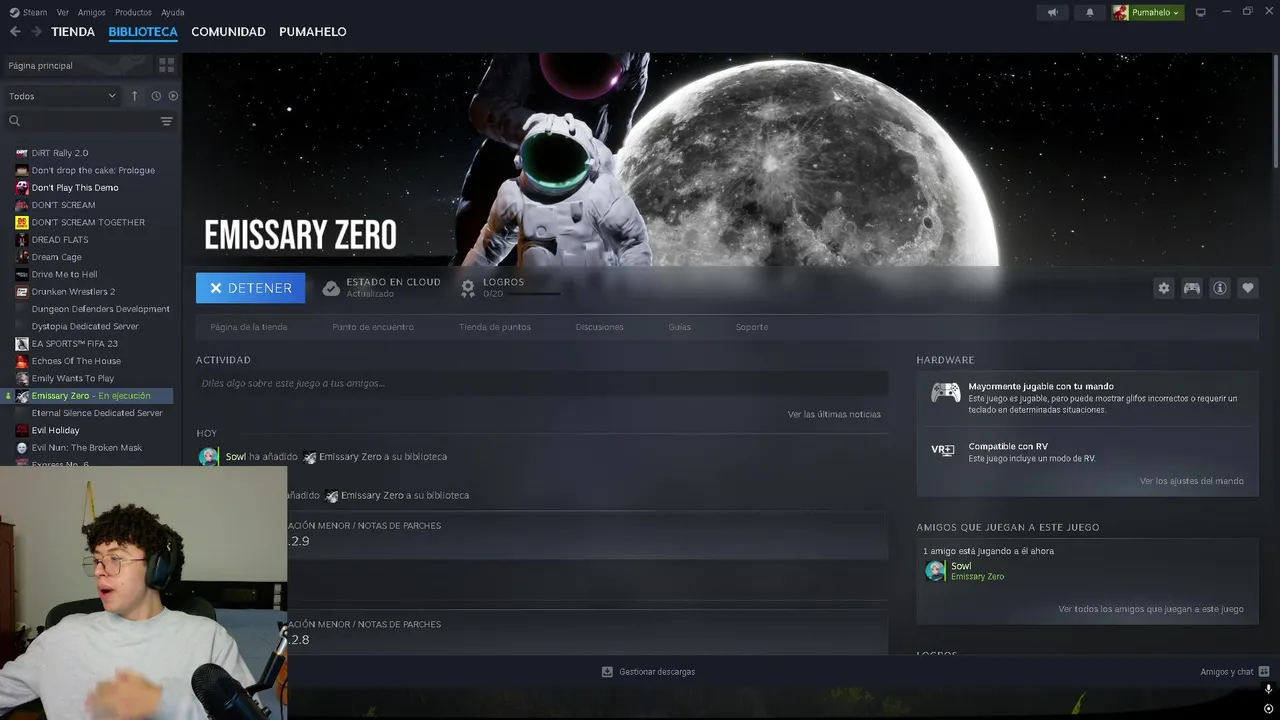1280x720 pixels.
Task: Go to the TIENDA section
Action: click(x=73, y=32)
